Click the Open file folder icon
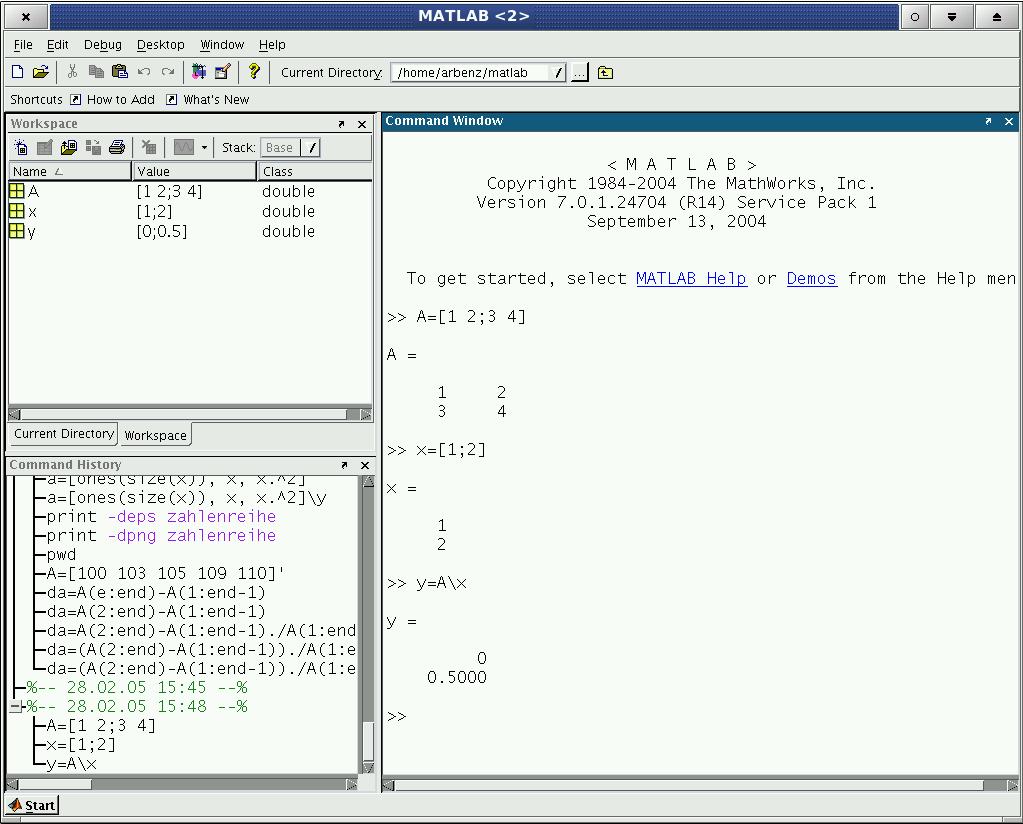This screenshot has width=1023, height=824. 41,72
